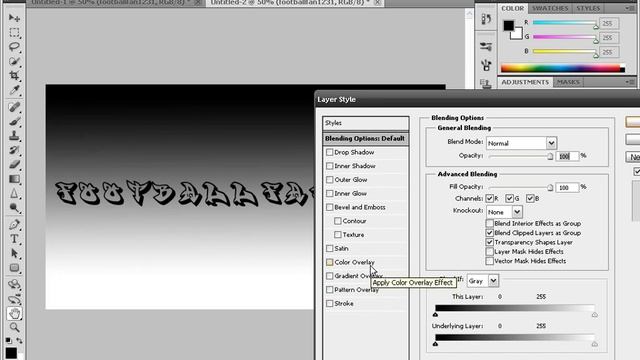
Task: Select the Blur tool
Action: pyautogui.click(x=14, y=193)
